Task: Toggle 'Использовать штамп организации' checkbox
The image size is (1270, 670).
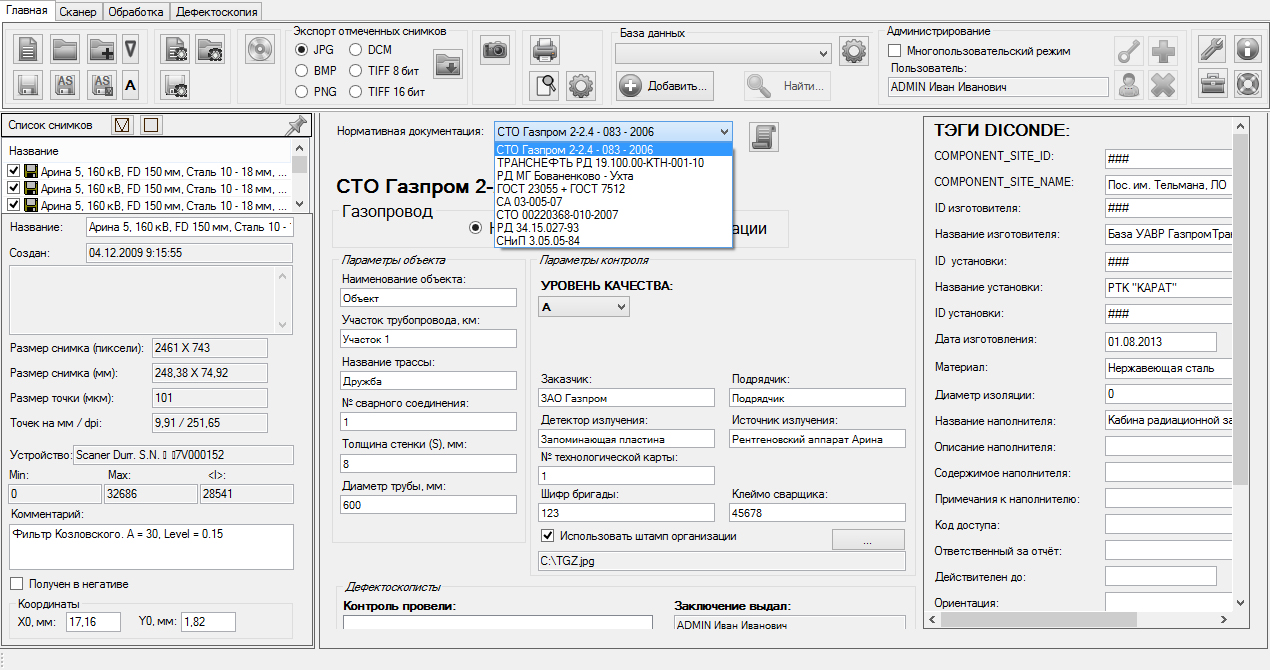Action: [x=548, y=536]
